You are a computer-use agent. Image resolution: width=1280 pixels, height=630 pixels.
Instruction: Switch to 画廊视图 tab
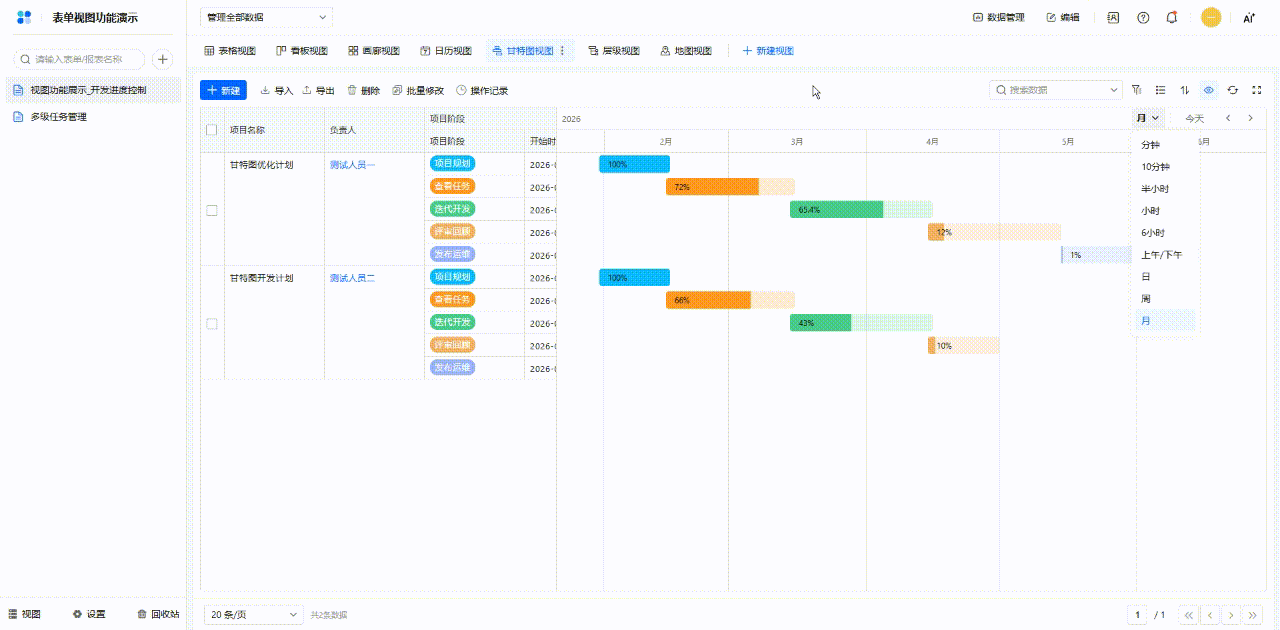tap(374, 50)
